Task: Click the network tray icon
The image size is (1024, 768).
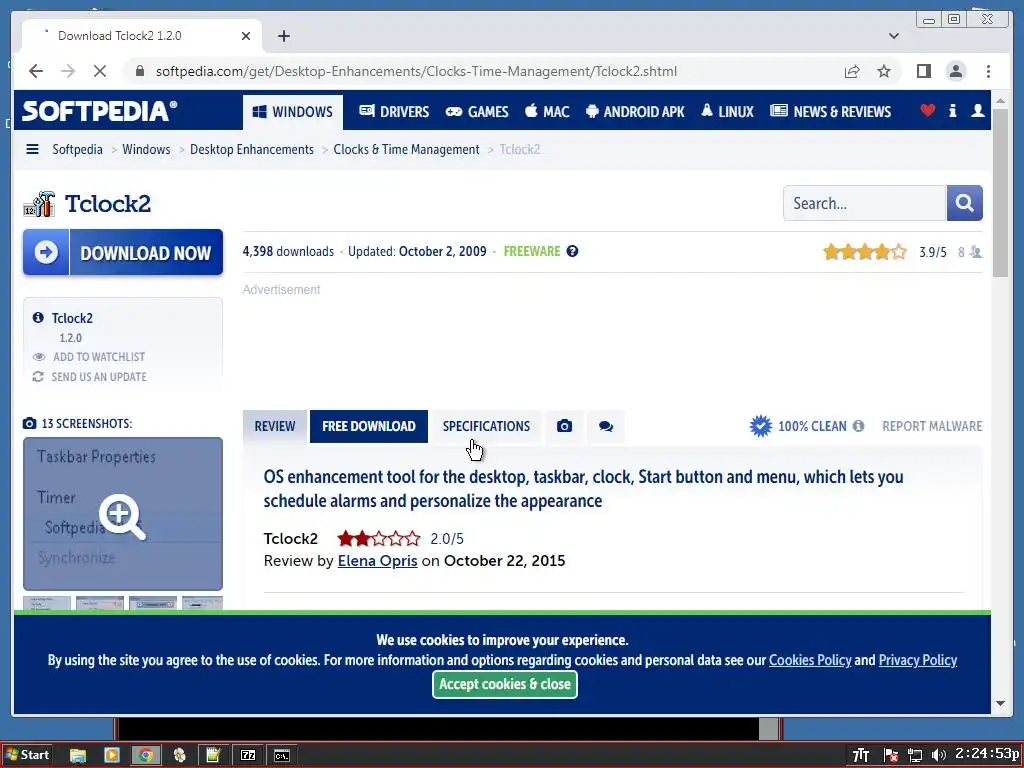Action: pyautogui.click(x=915, y=756)
